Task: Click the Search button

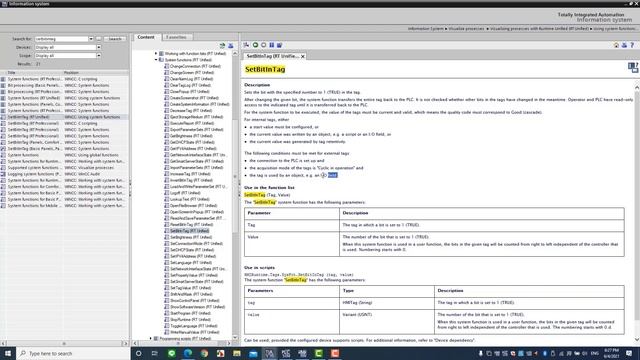Action: [x=115, y=39]
